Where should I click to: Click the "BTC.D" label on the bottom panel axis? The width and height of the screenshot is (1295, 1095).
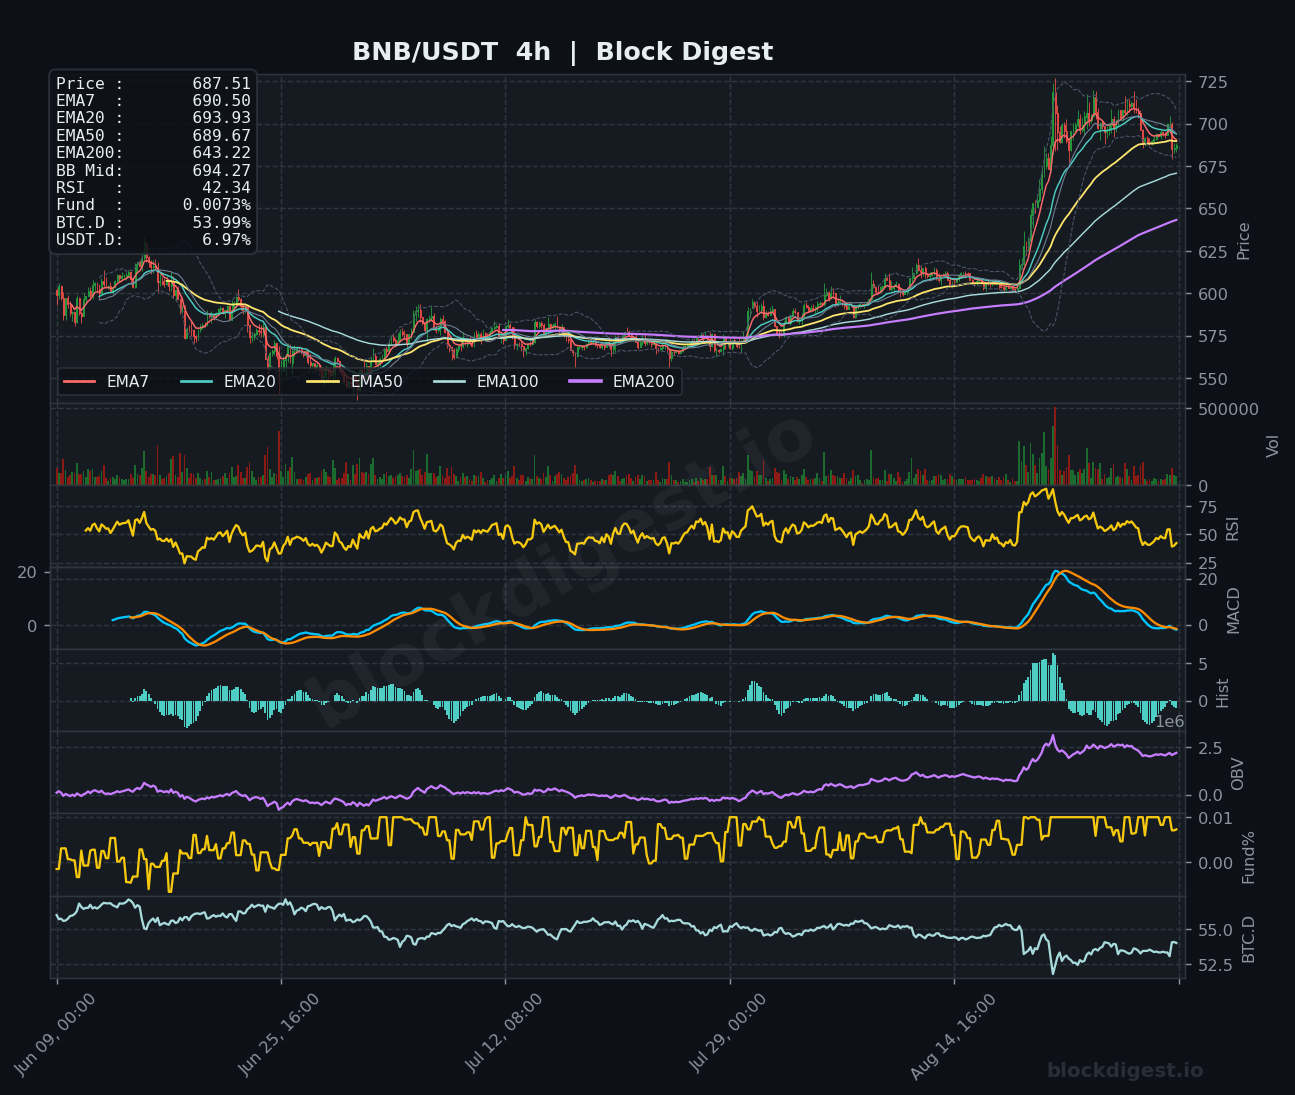(x=1248, y=939)
